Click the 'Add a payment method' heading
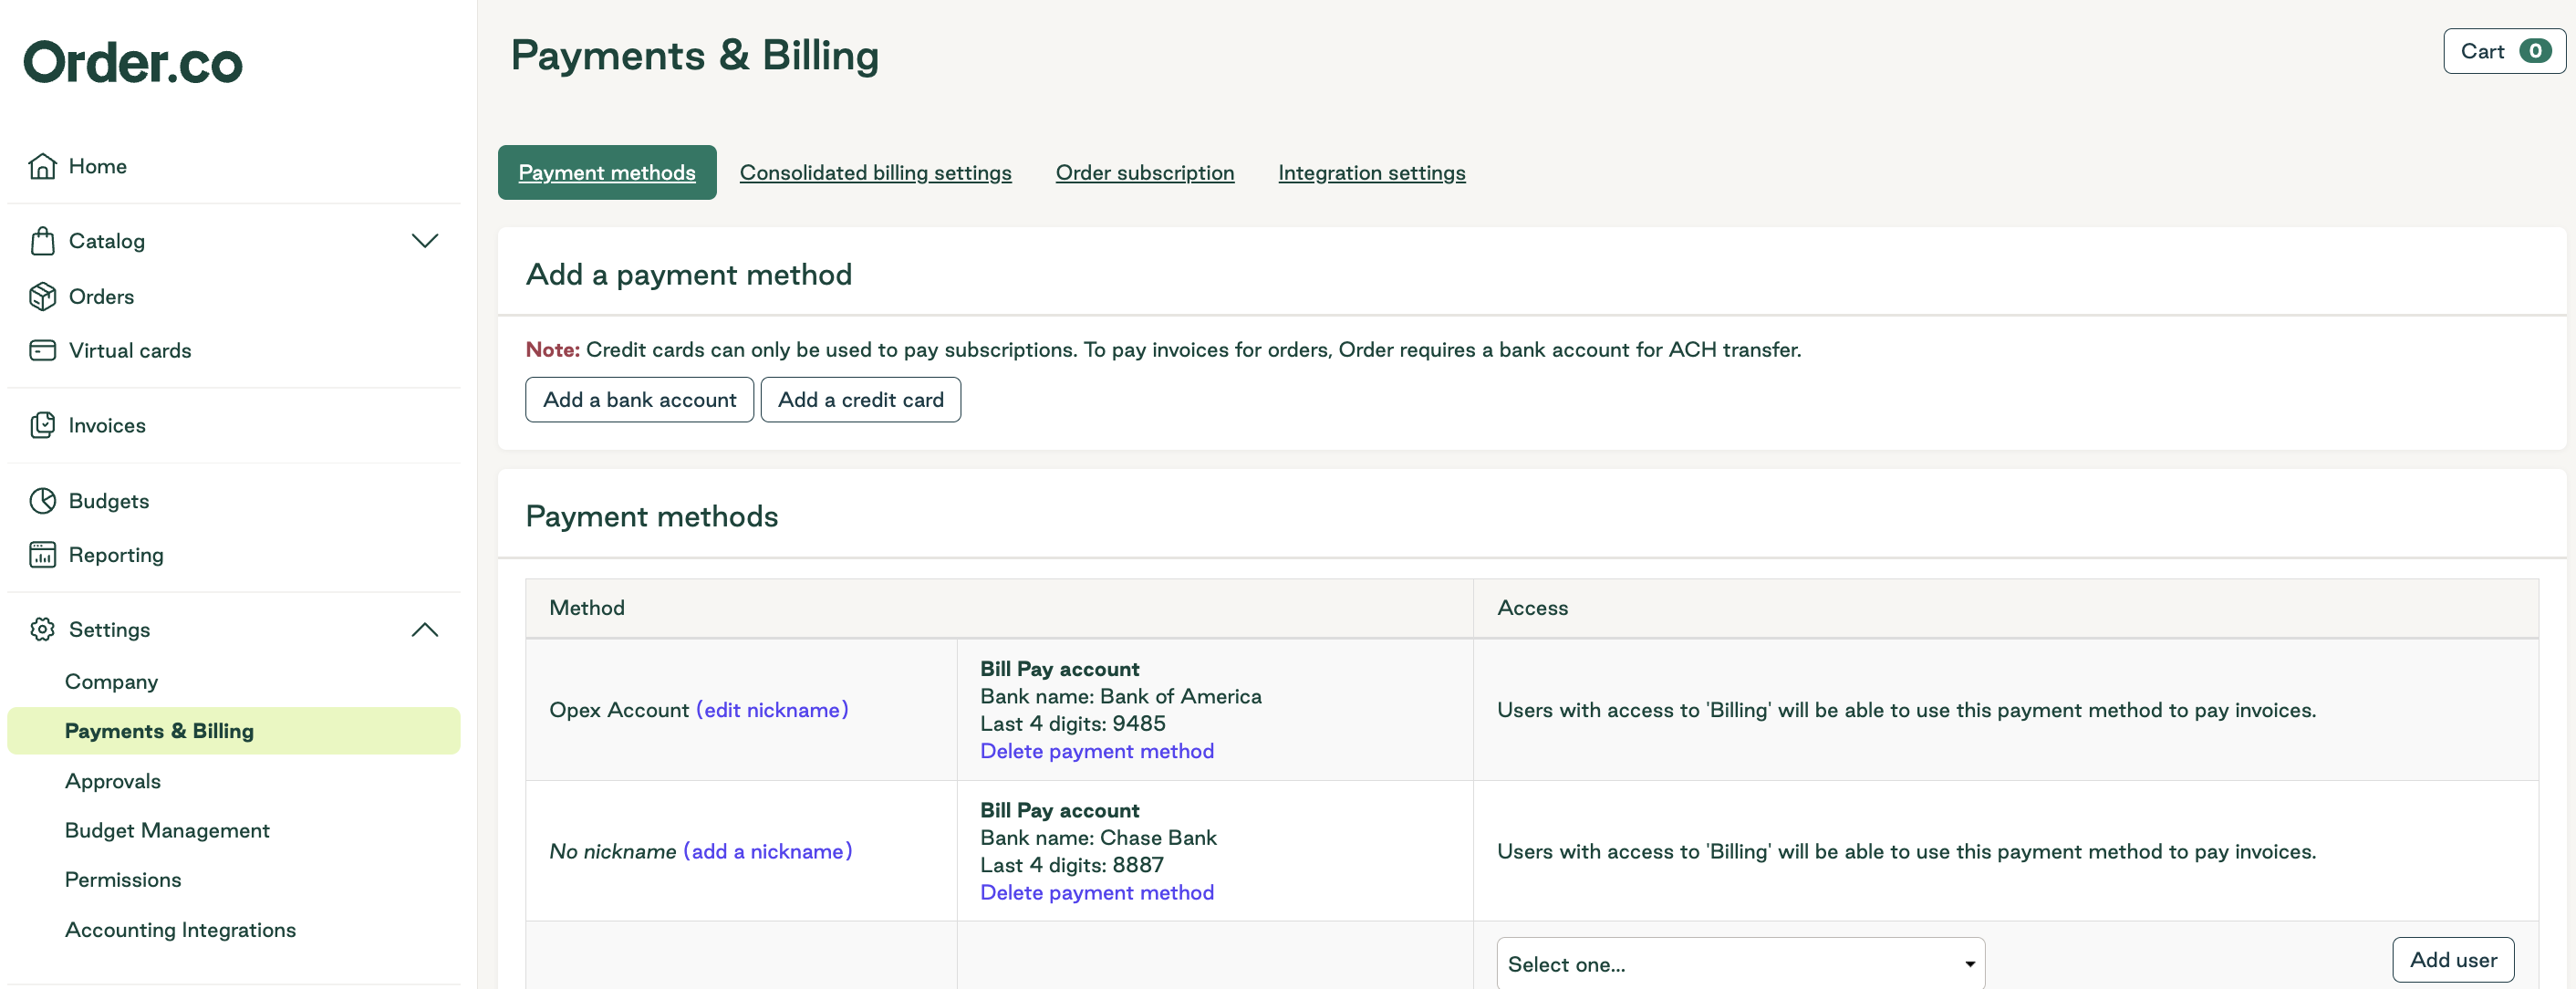The height and width of the screenshot is (989, 2576). 689,274
